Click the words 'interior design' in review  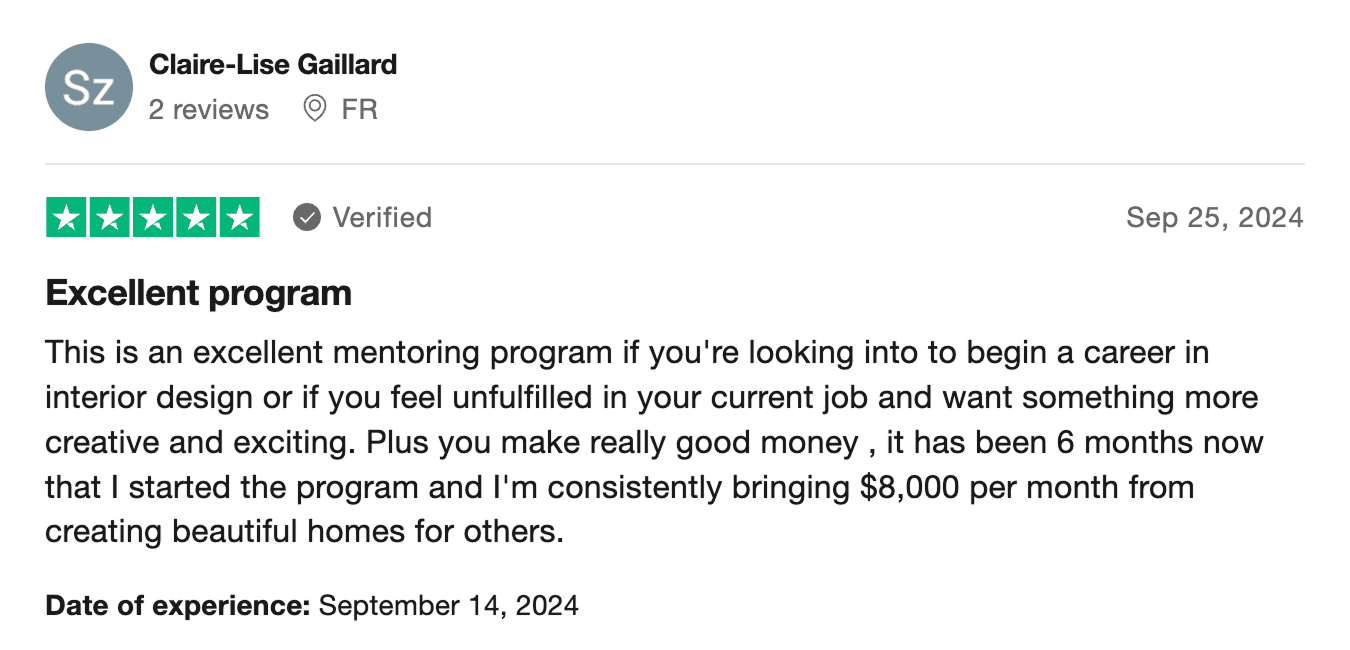pos(148,397)
